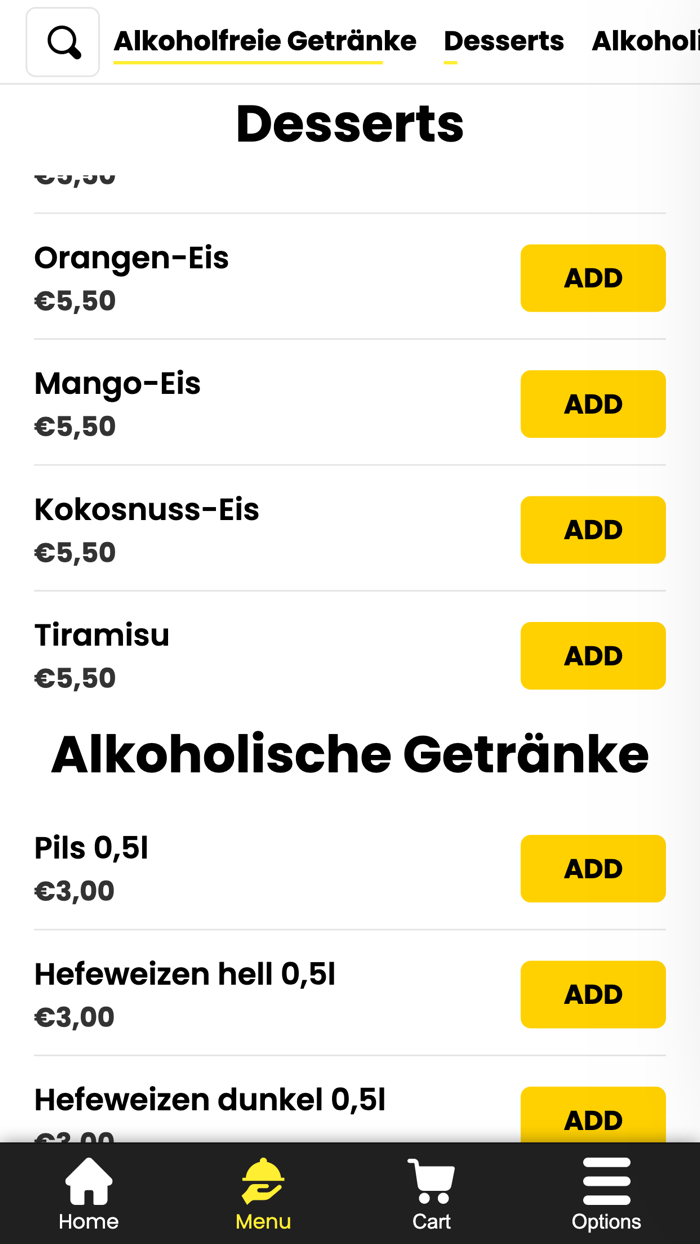Open the search magnifier icon

click(63, 43)
